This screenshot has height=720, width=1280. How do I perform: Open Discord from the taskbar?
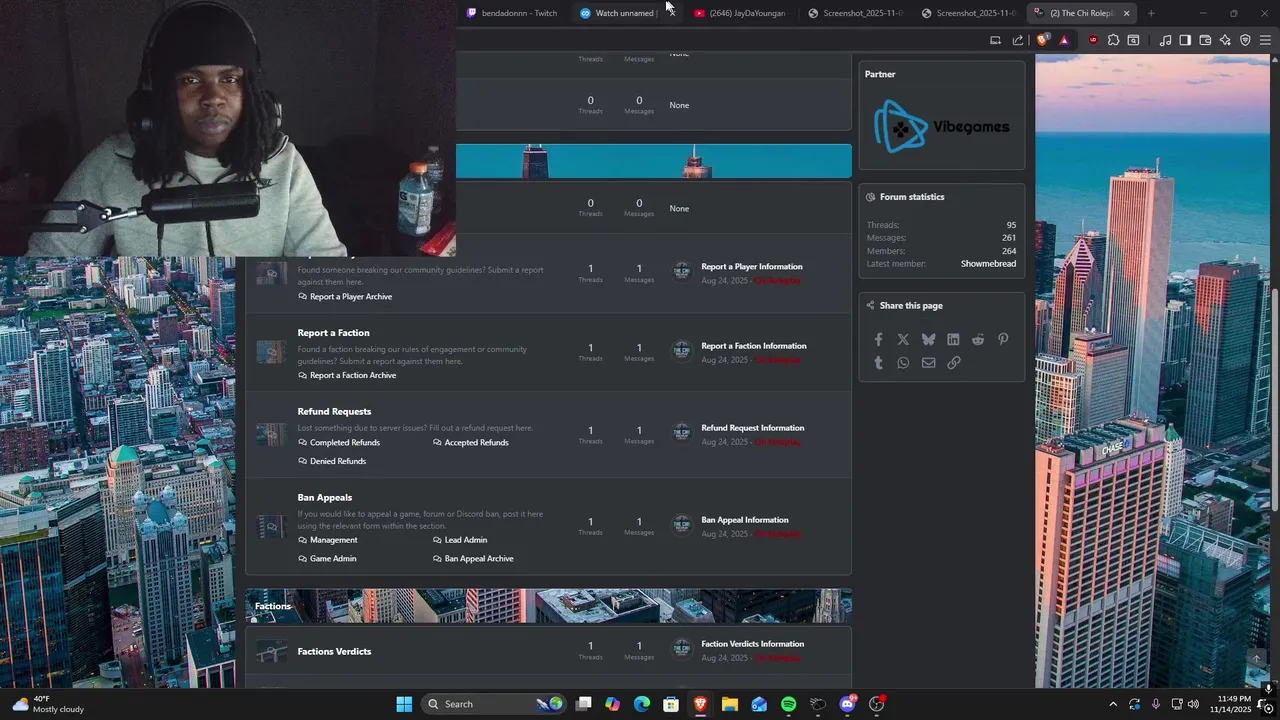tap(847, 704)
